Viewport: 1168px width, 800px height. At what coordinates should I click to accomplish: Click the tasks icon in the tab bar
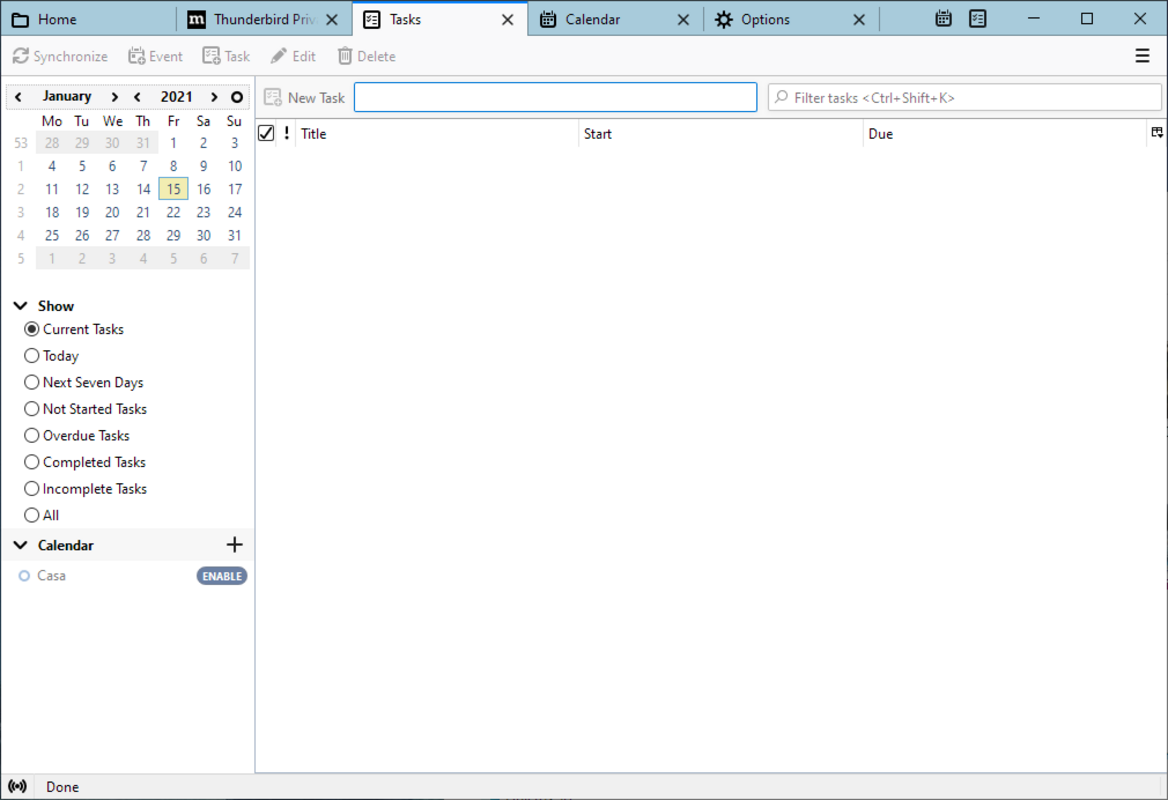(x=978, y=19)
